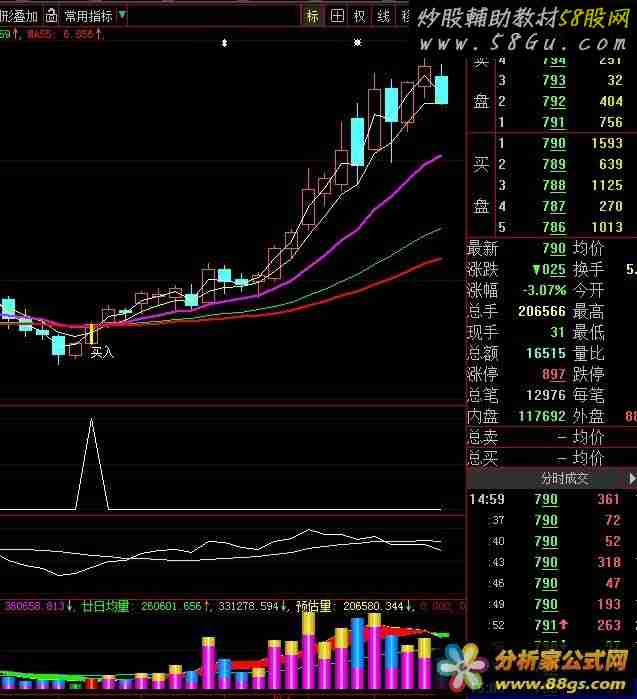Viewport: 637px width, 699px height.
Task: Click the 现手 value 31
Action: (557, 332)
